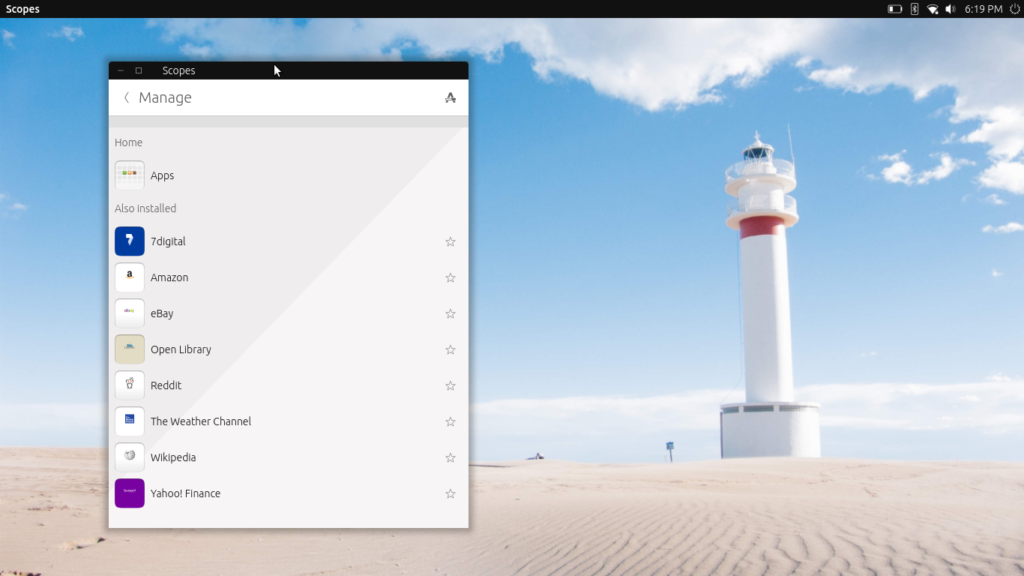1024x576 pixels.
Task: Select the 7digital scope icon
Action: pyautogui.click(x=129, y=241)
